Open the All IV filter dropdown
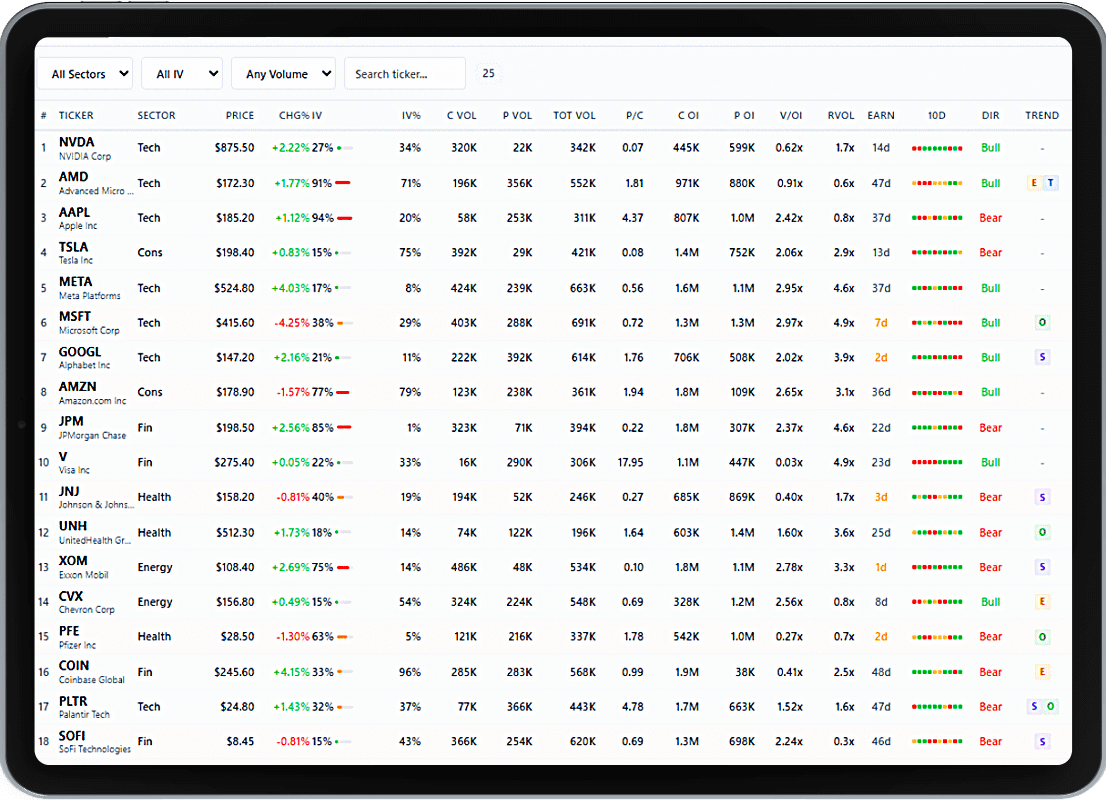Image resolution: width=1106 pixels, height=800 pixels. 181,73
